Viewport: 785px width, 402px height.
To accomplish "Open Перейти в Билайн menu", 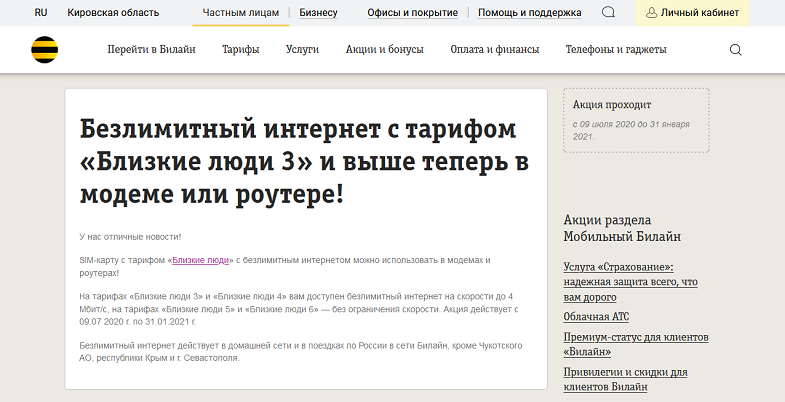I will pos(151,50).
